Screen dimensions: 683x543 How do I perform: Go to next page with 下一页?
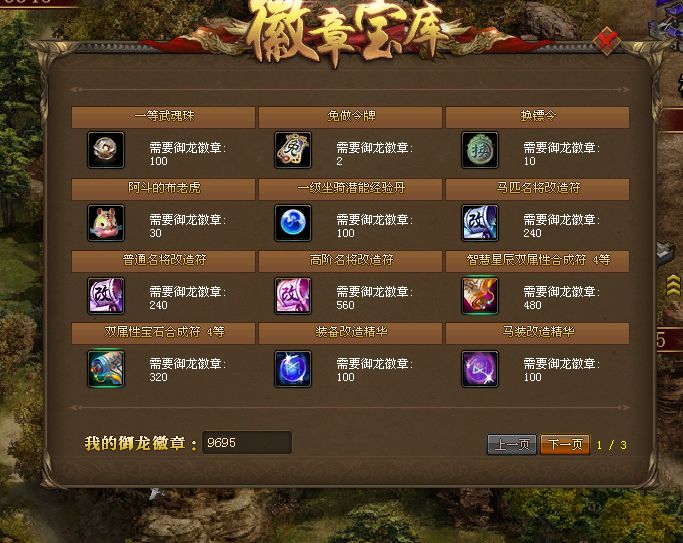pyautogui.click(x=565, y=445)
